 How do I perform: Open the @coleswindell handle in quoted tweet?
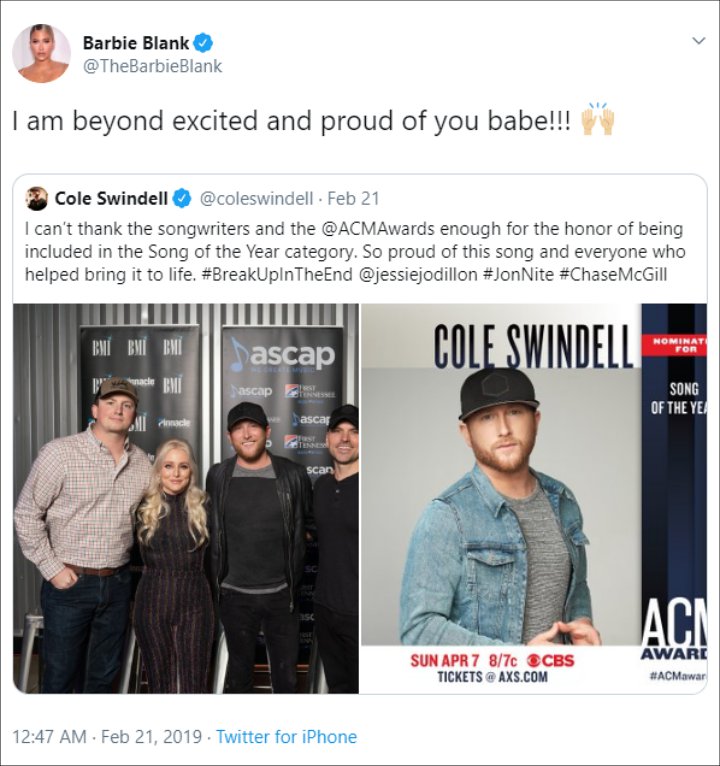coord(256,199)
